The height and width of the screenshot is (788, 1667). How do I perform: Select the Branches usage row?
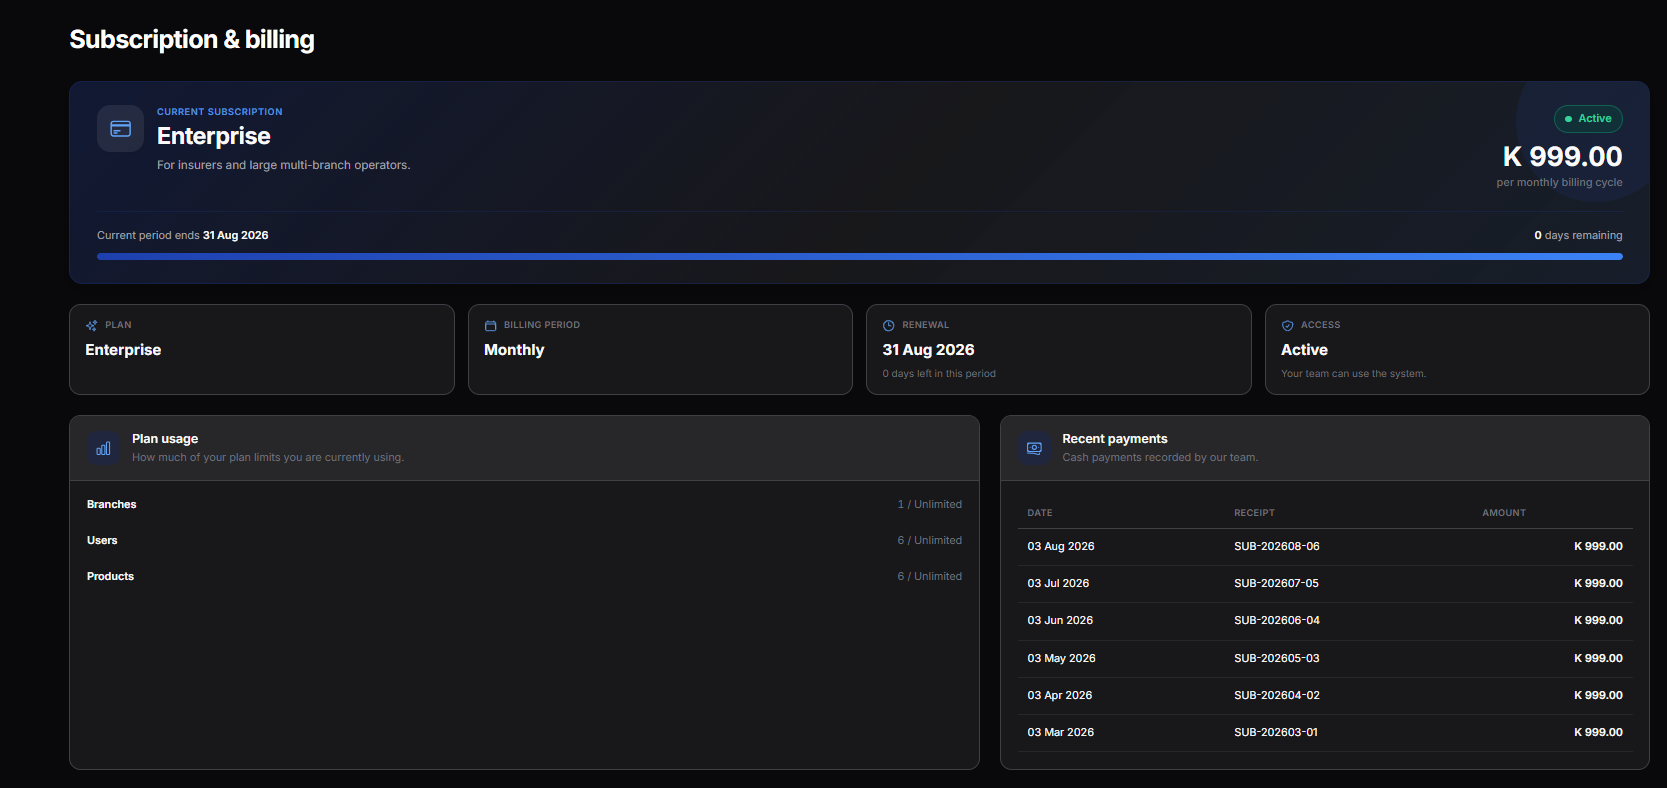[524, 504]
